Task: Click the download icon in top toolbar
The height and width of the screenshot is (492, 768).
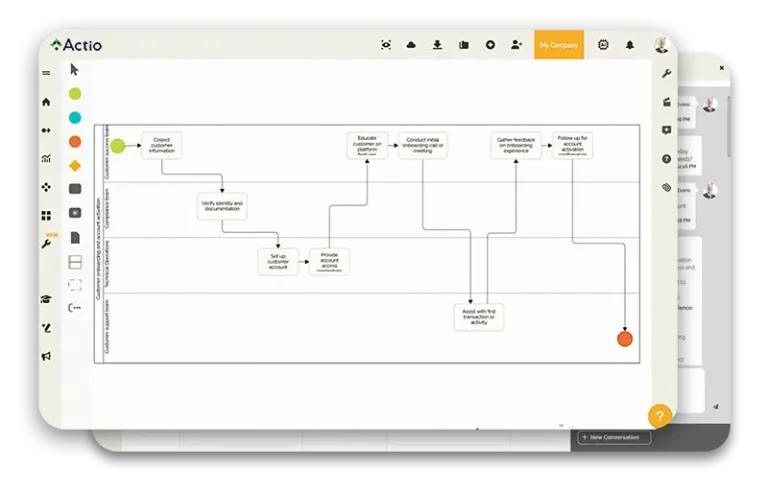Action: [437, 45]
